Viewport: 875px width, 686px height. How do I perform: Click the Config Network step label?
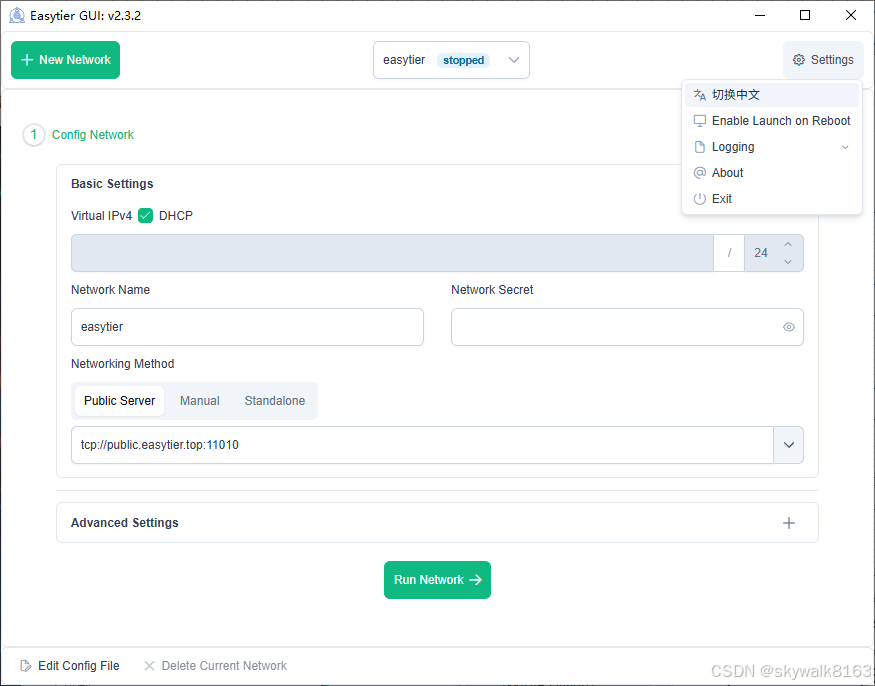tap(93, 135)
